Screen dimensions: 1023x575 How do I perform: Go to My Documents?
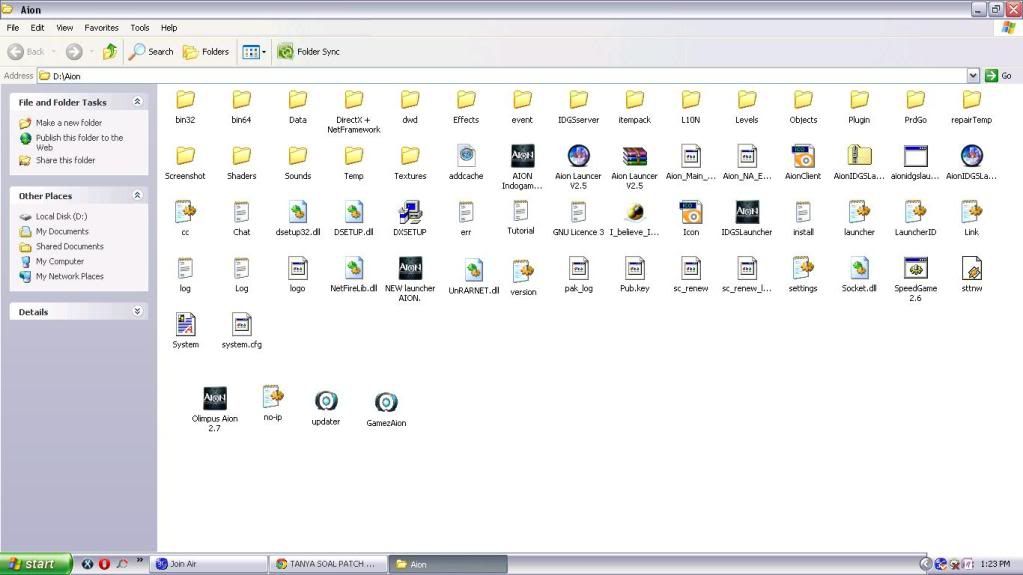[62, 231]
